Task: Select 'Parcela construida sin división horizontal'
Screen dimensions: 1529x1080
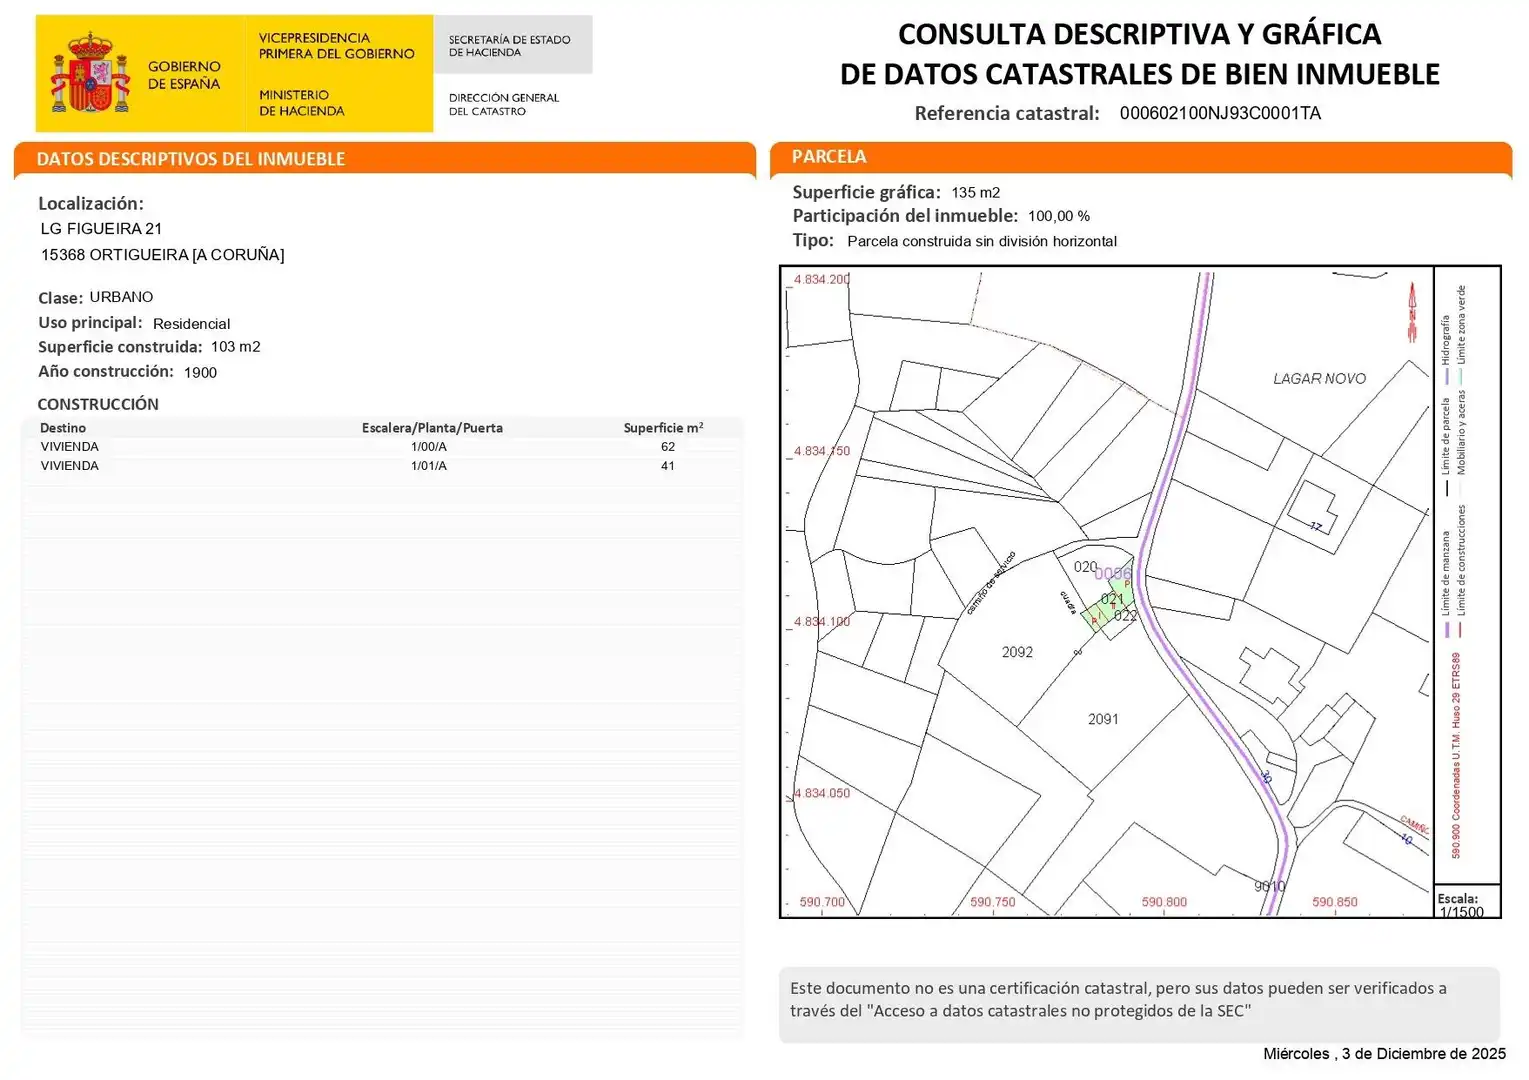Action: point(982,241)
